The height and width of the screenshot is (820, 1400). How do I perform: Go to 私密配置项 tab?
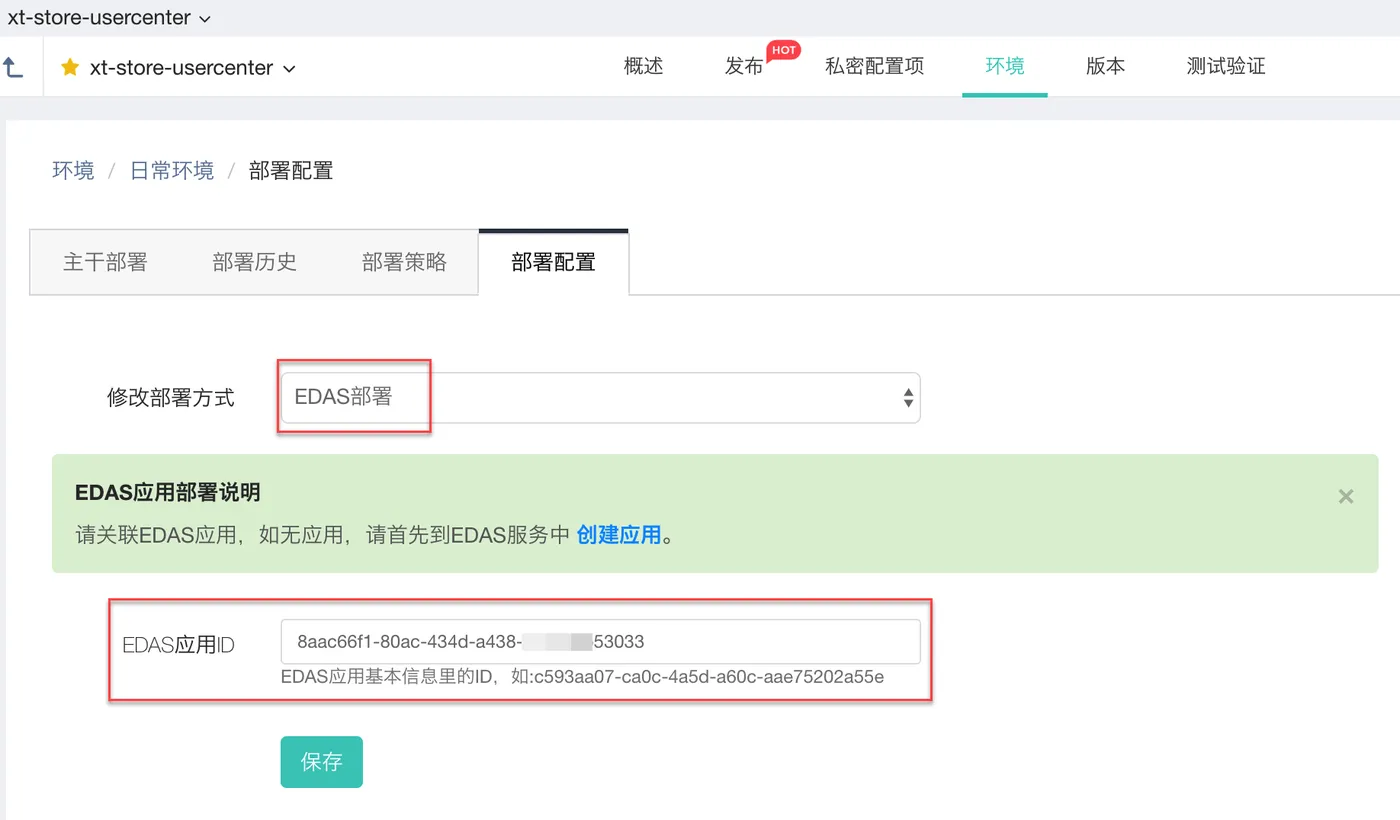click(874, 66)
